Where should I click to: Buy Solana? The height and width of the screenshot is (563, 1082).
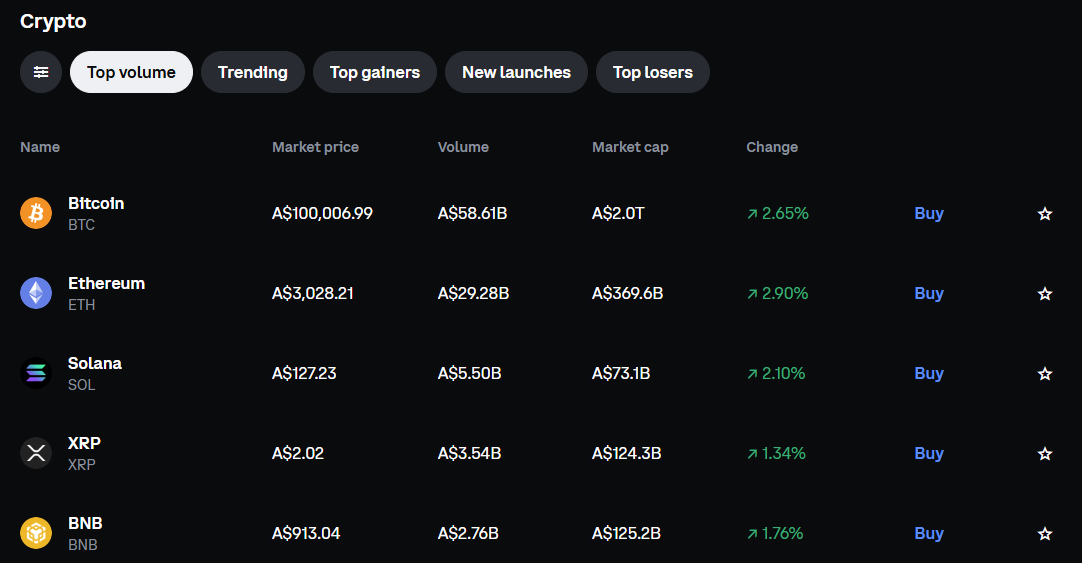click(929, 373)
